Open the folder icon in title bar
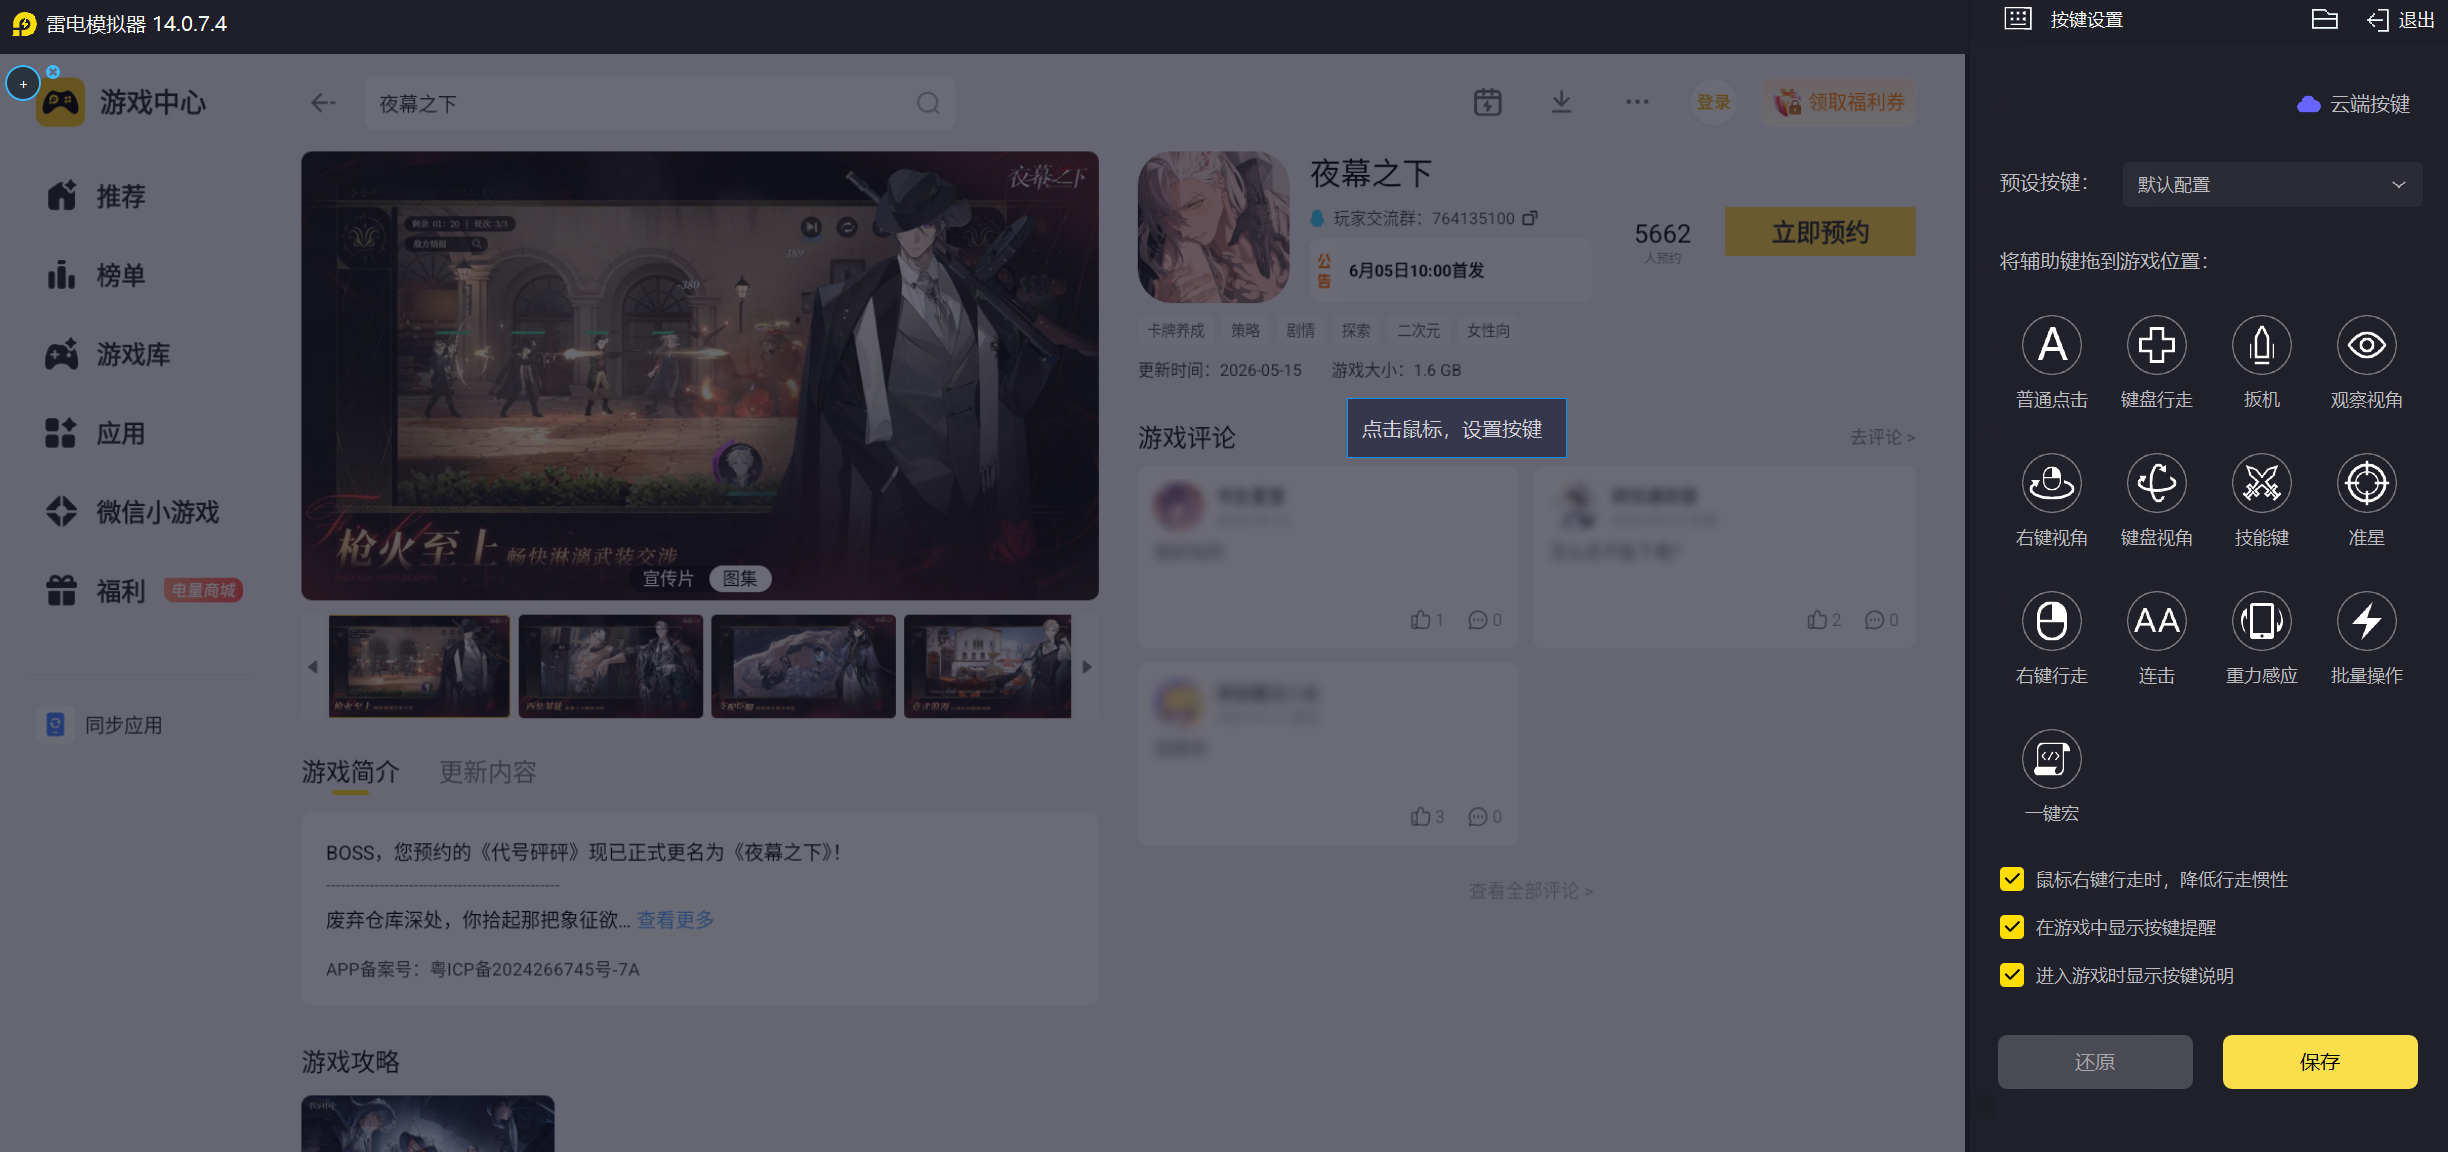This screenshot has height=1152, width=2448. (x=2325, y=20)
